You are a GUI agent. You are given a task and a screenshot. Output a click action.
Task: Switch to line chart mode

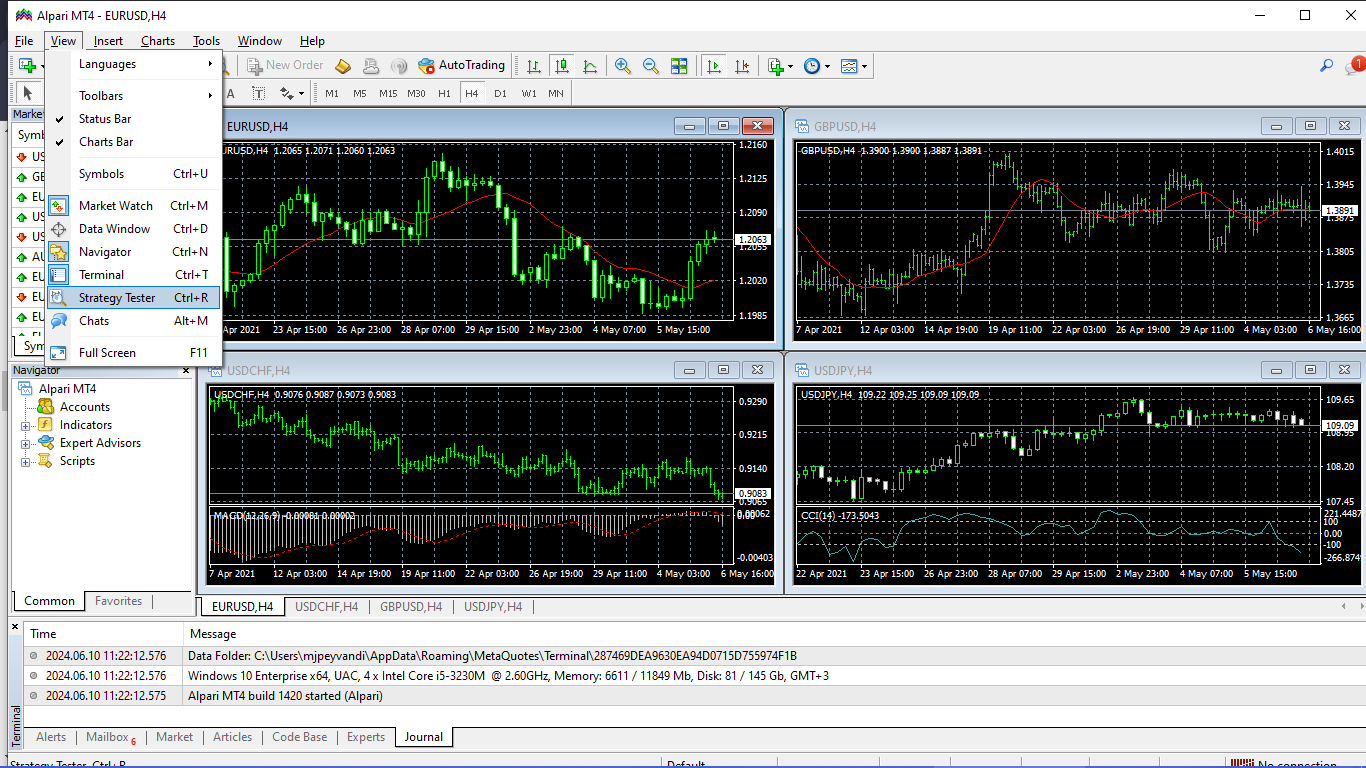(x=590, y=66)
